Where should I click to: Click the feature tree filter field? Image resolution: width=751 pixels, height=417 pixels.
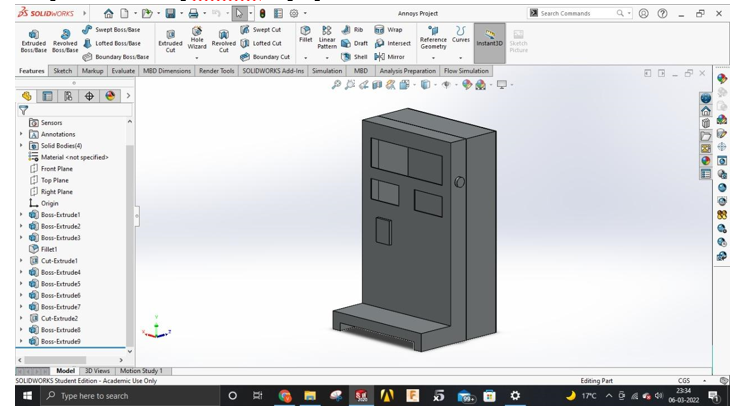pyautogui.click(x=75, y=111)
